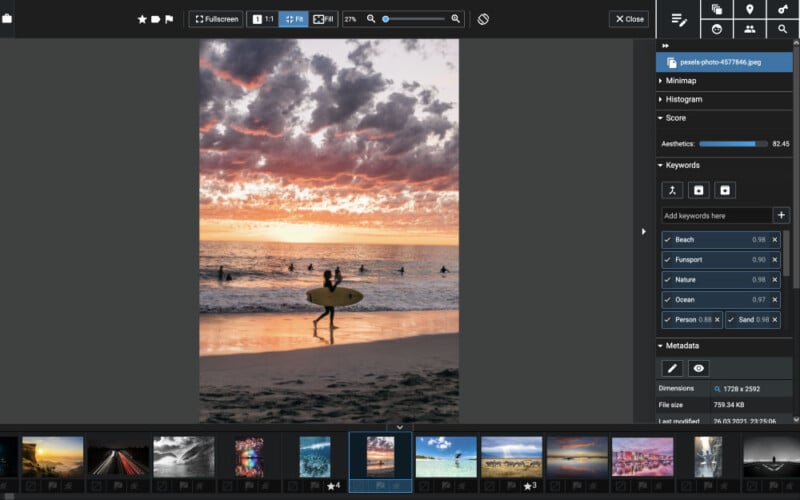Open the black and white wave thumbnail
The width and height of the screenshot is (800, 500).
[184, 457]
